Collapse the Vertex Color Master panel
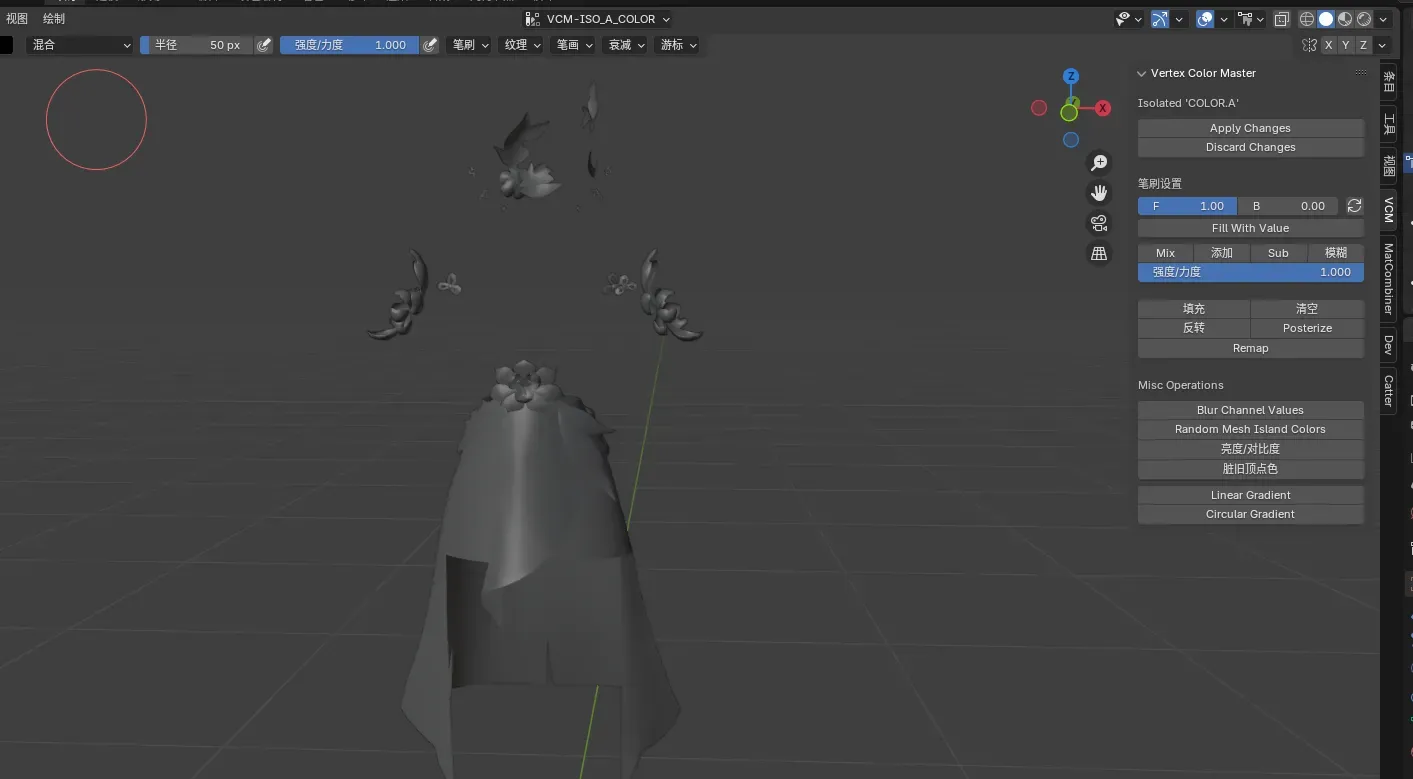The image size is (1413, 779). pyautogui.click(x=1141, y=73)
